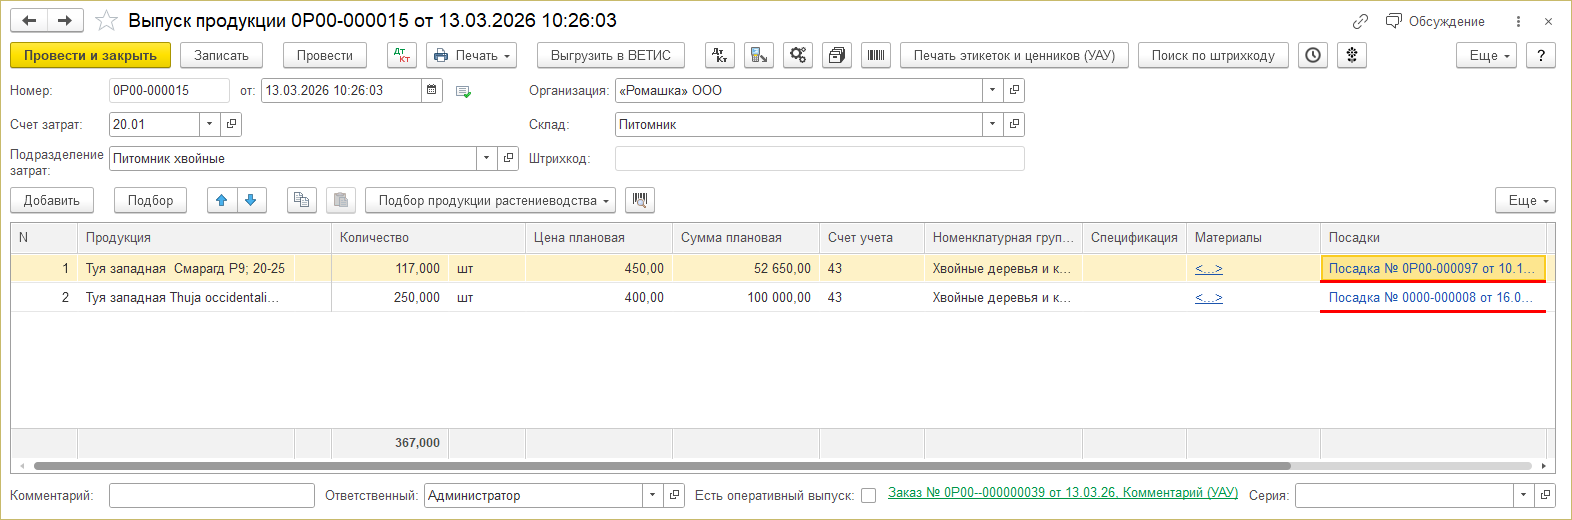Open Подбор продукции растениеводства dropdown
1572x520 pixels.
pos(490,200)
